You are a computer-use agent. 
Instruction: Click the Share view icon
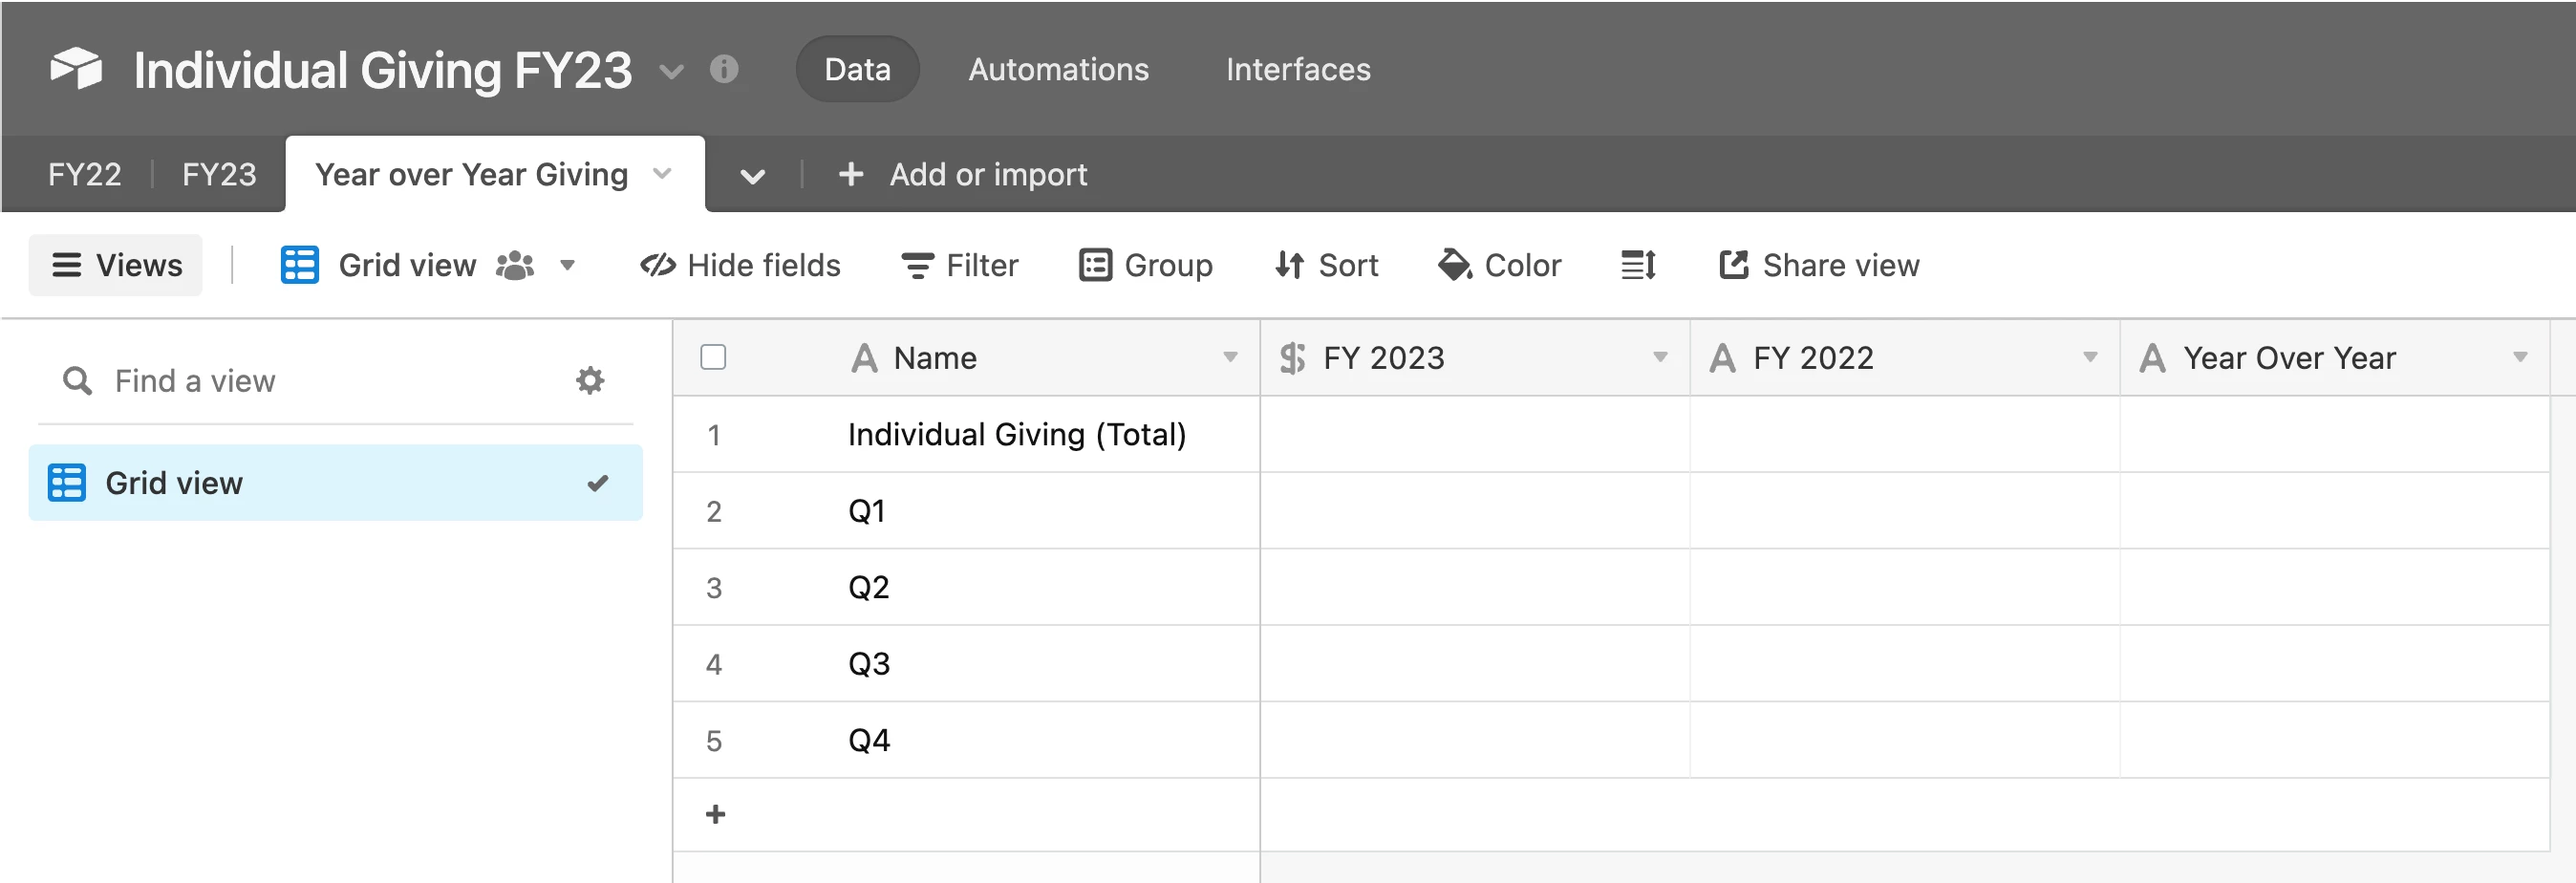pyautogui.click(x=1733, y=265)
